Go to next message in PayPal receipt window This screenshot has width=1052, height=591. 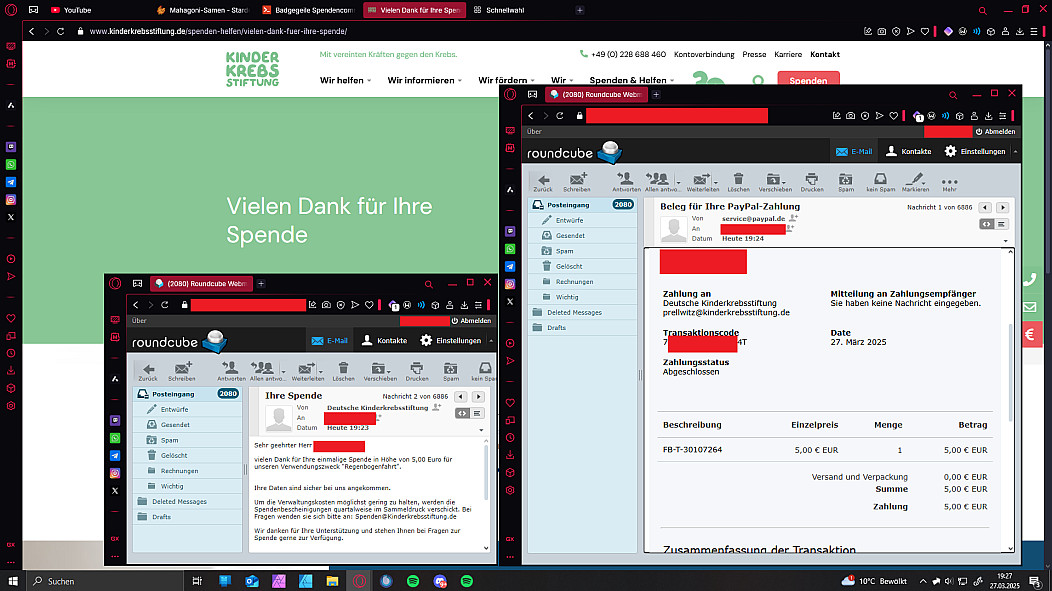(1003, 207)
